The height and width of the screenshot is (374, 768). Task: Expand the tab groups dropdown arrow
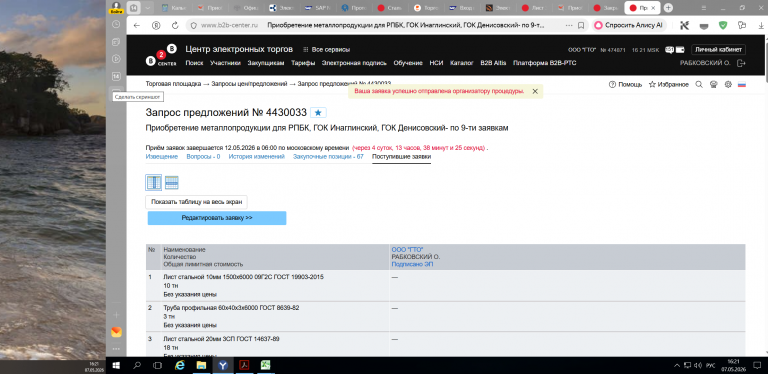(147, 8)
